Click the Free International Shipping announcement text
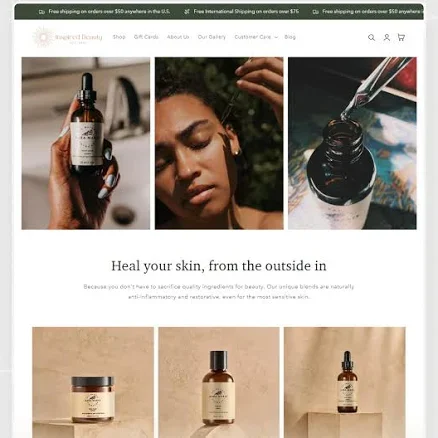Viewport: 438px width, 438px height. click(x=246, y=12)
